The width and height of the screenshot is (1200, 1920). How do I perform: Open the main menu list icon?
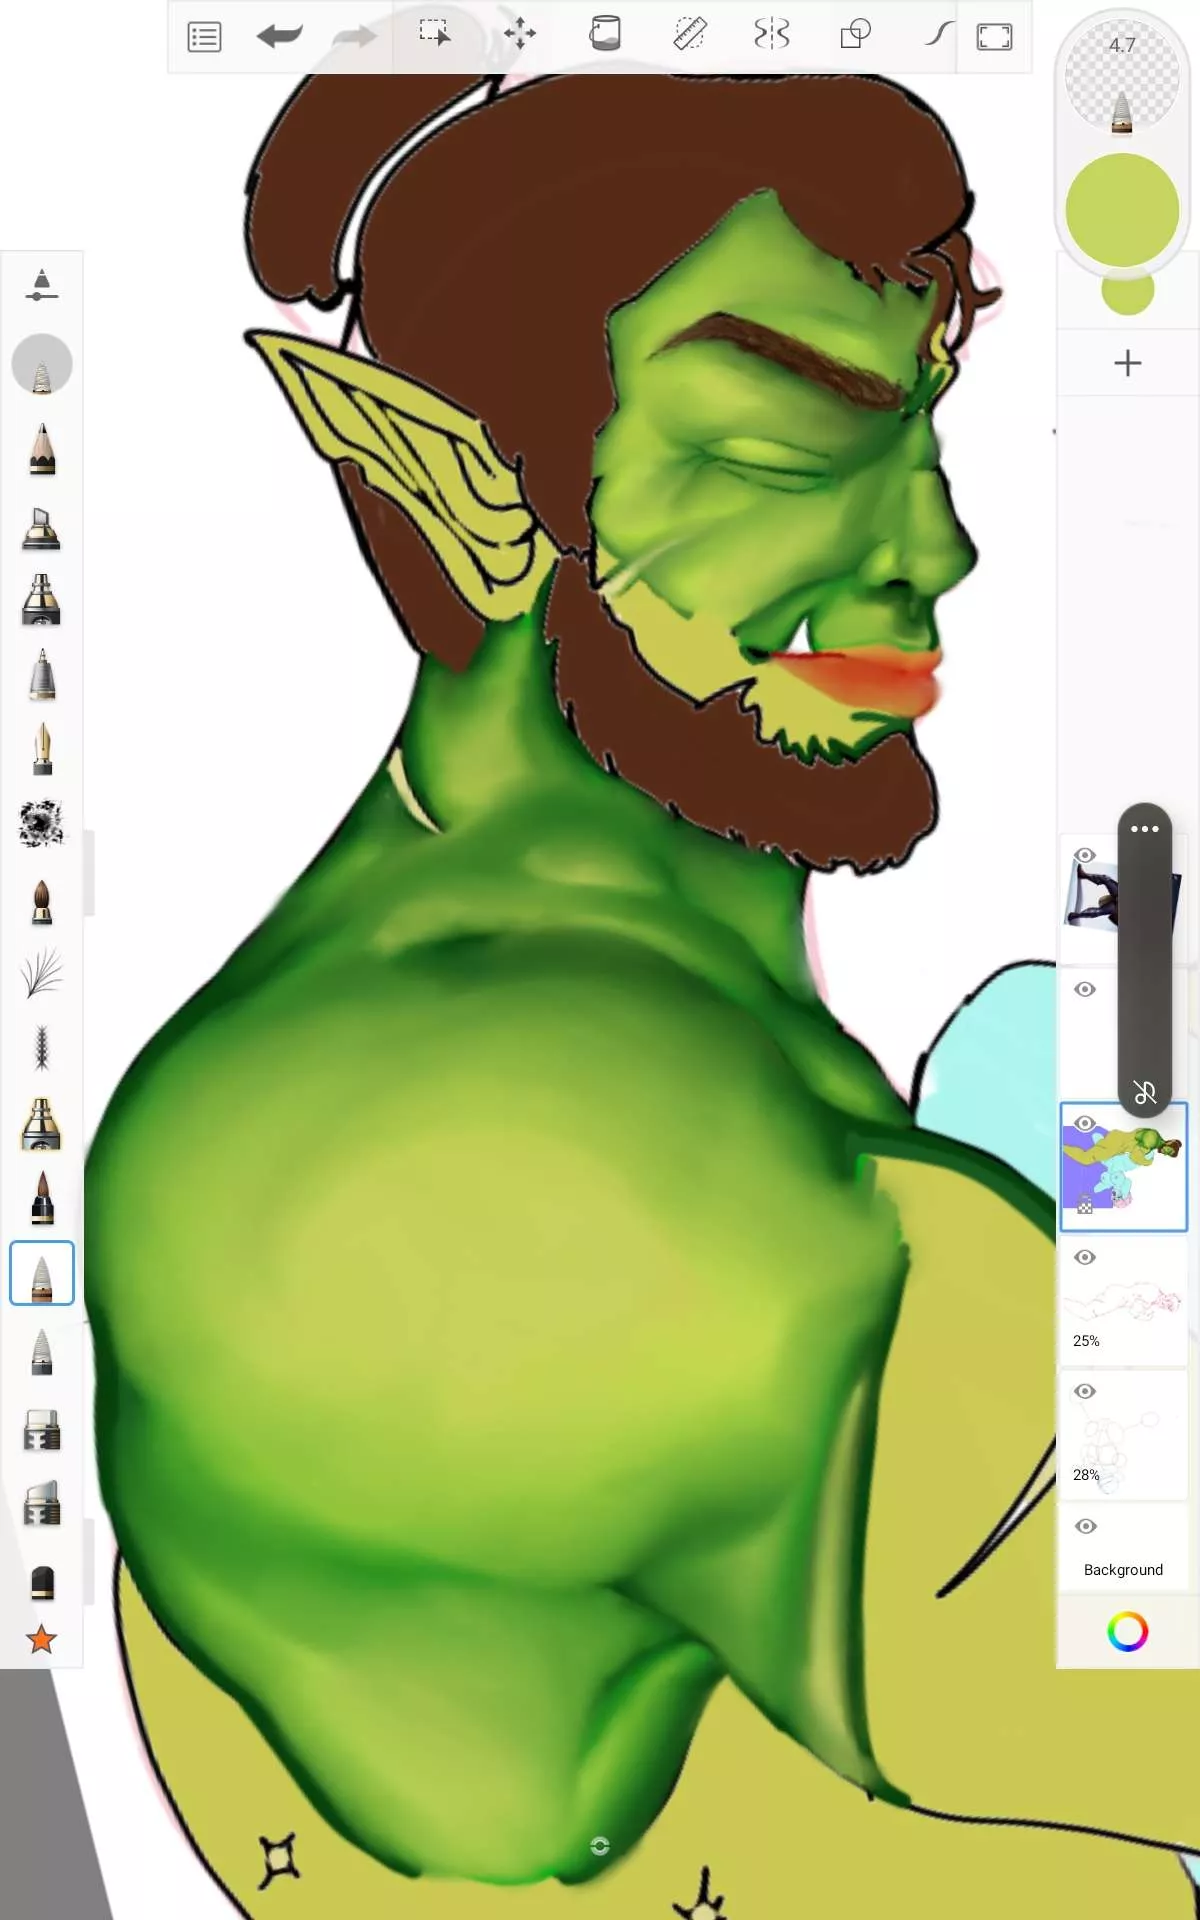[x=204, y=37]
